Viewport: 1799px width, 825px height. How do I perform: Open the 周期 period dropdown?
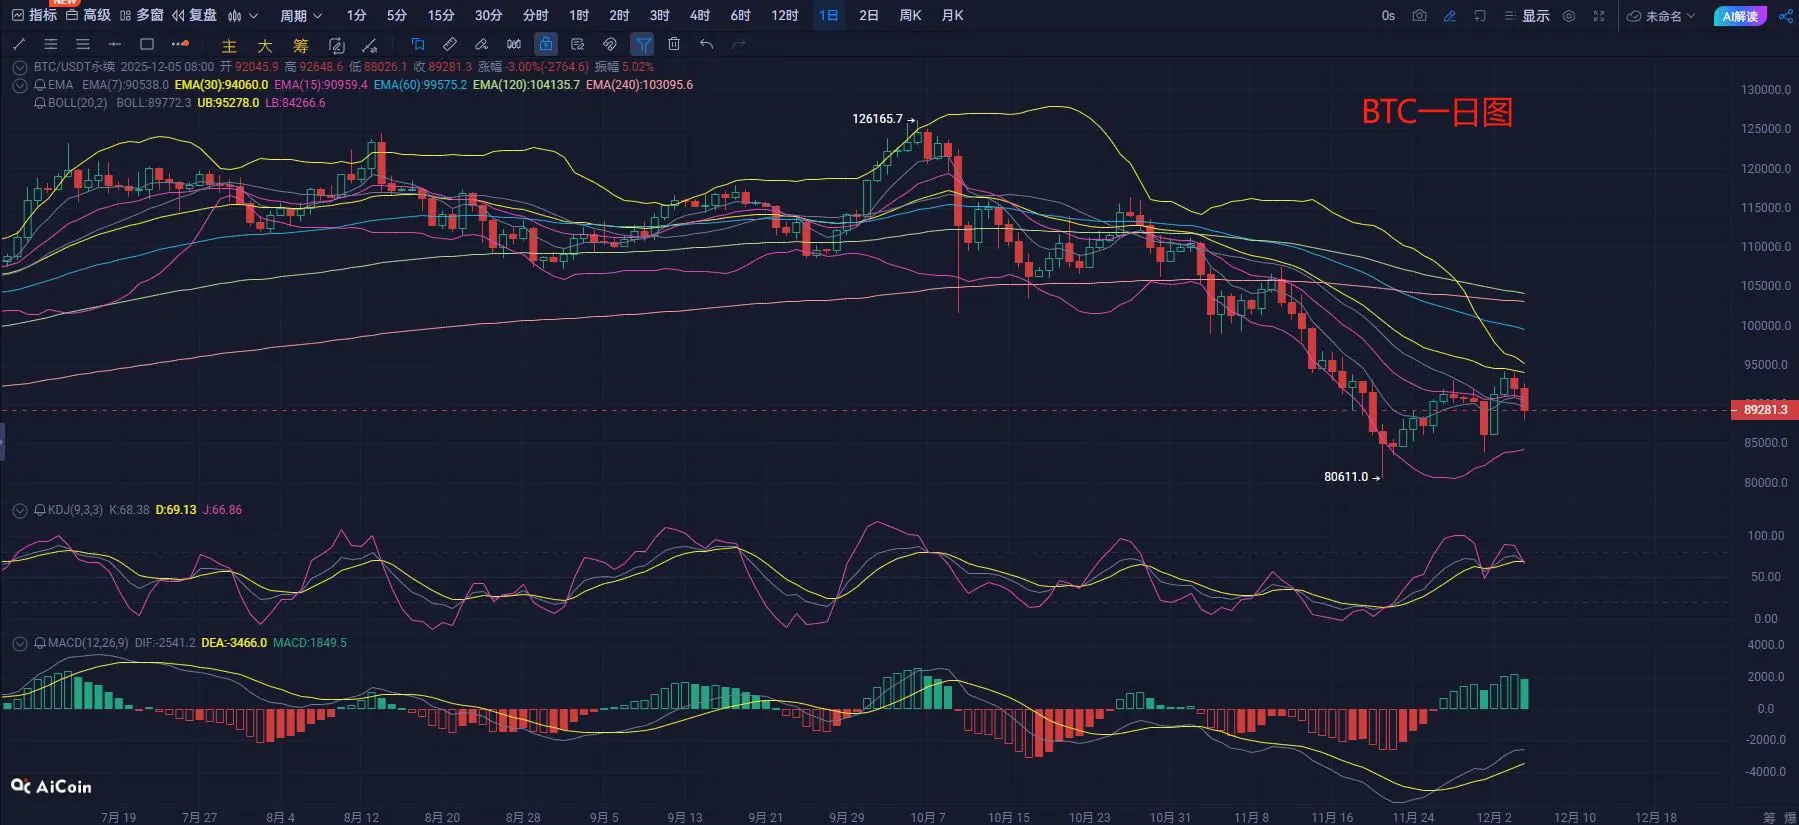[301, 16]
